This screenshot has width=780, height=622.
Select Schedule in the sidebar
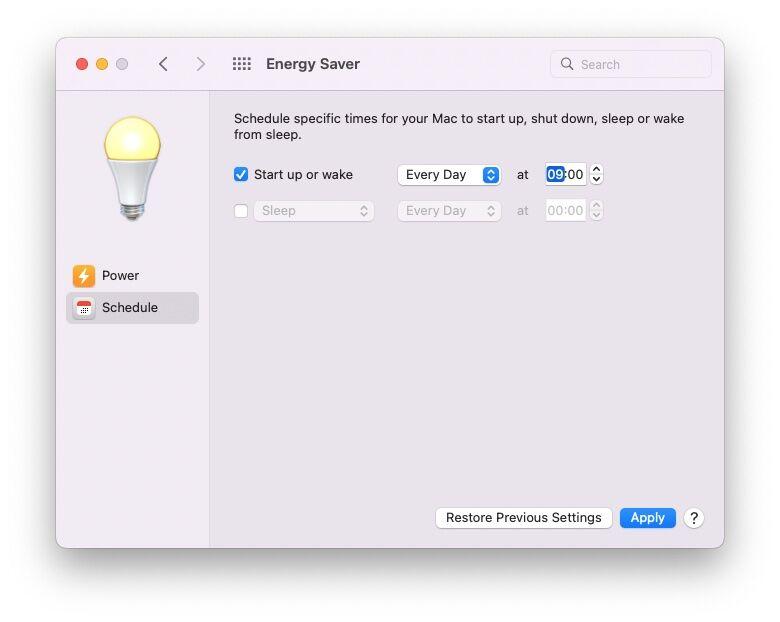tap(130, 308)
